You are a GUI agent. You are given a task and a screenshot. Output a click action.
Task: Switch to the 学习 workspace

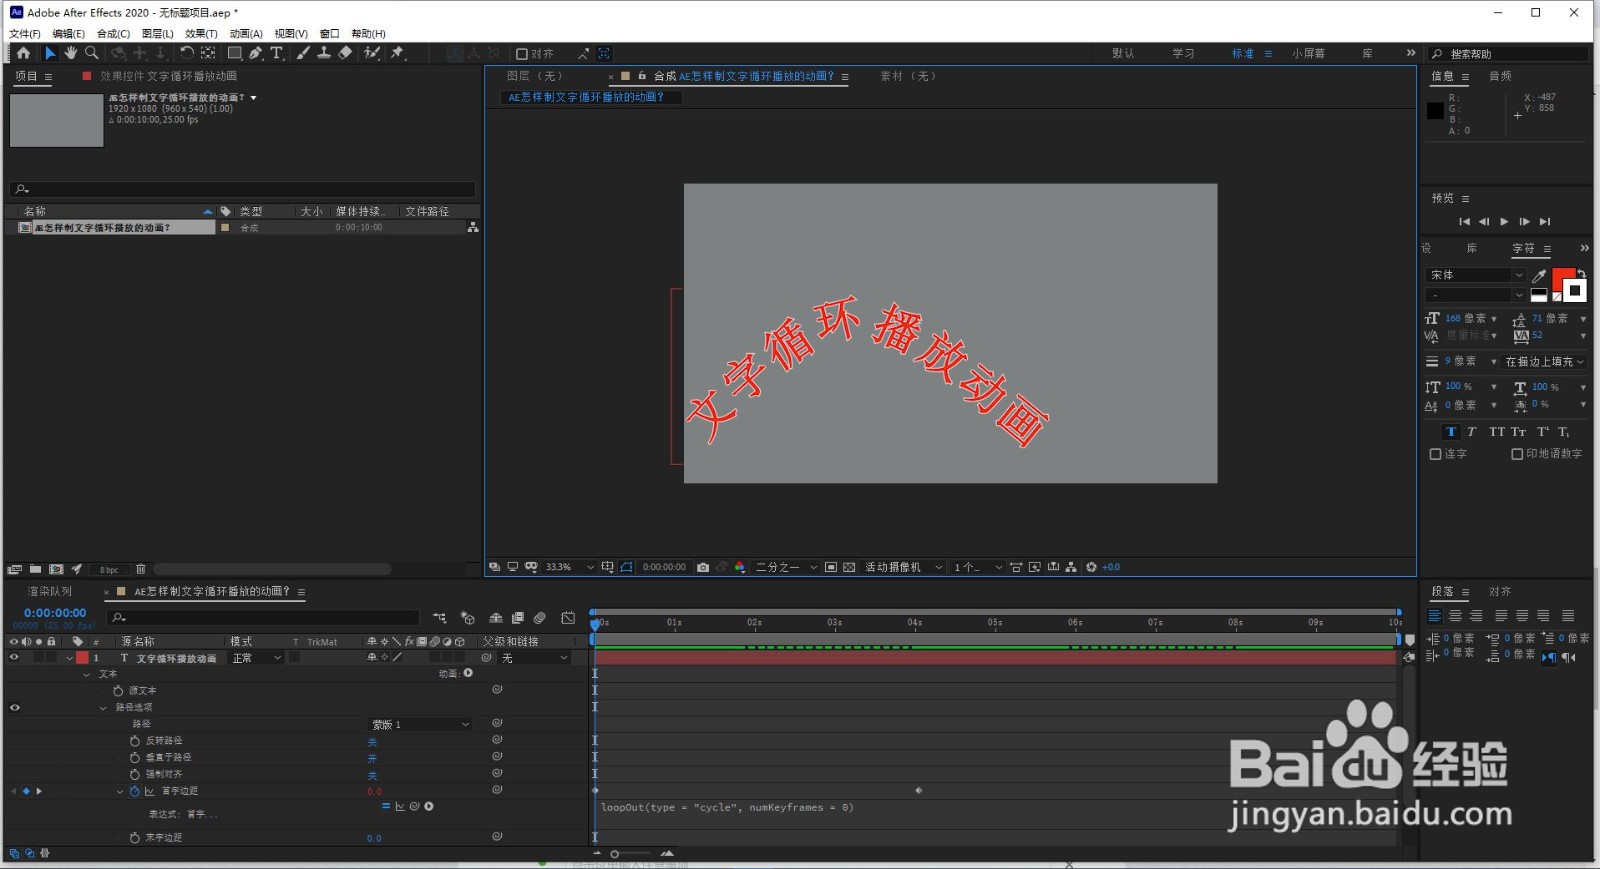tap(1184, 54)
